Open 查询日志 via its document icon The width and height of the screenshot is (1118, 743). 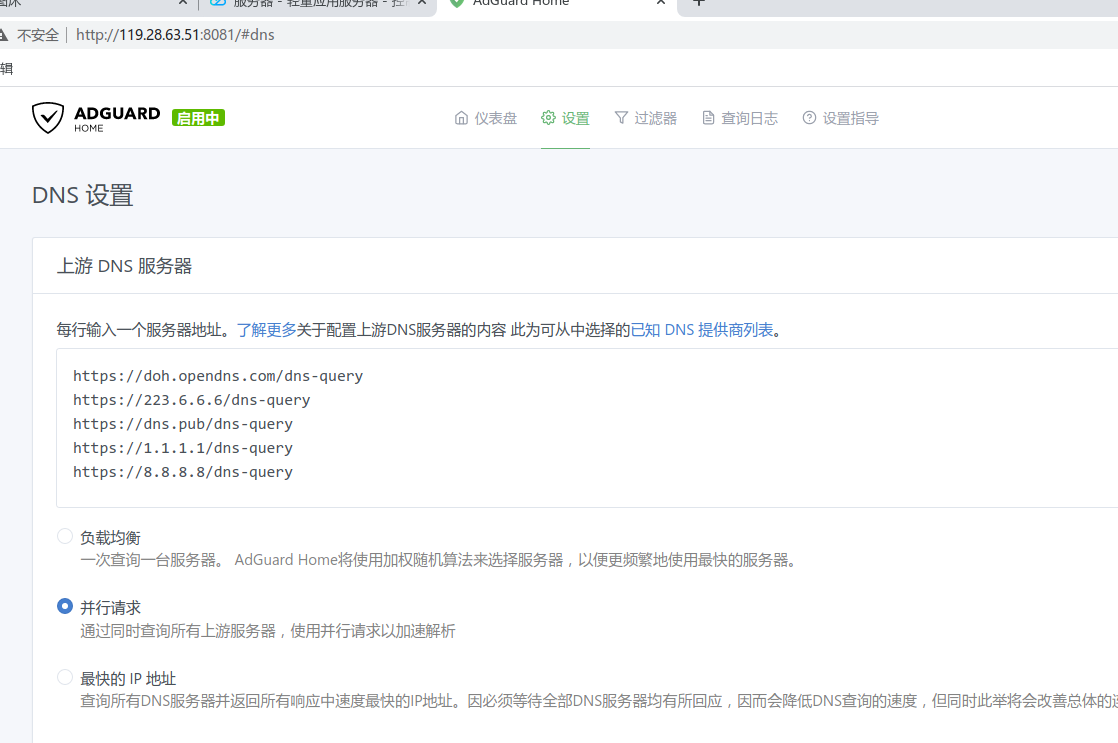pos(708,118)
